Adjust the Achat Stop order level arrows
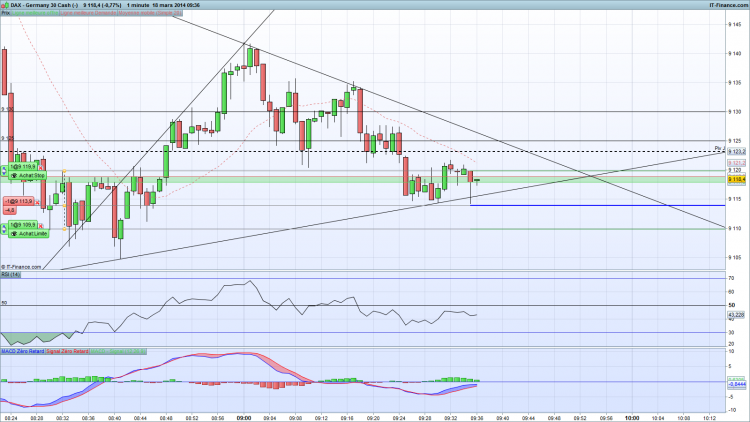The image size is (750, 422). click(x=4, y=171)
